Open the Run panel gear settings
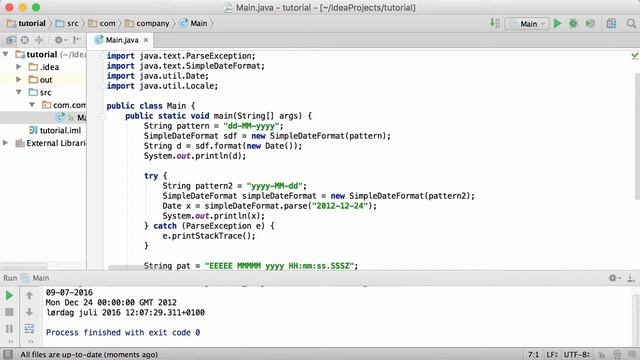Viewport: 640px width, 360px height. pyautogui.click(x=614, y=278)
